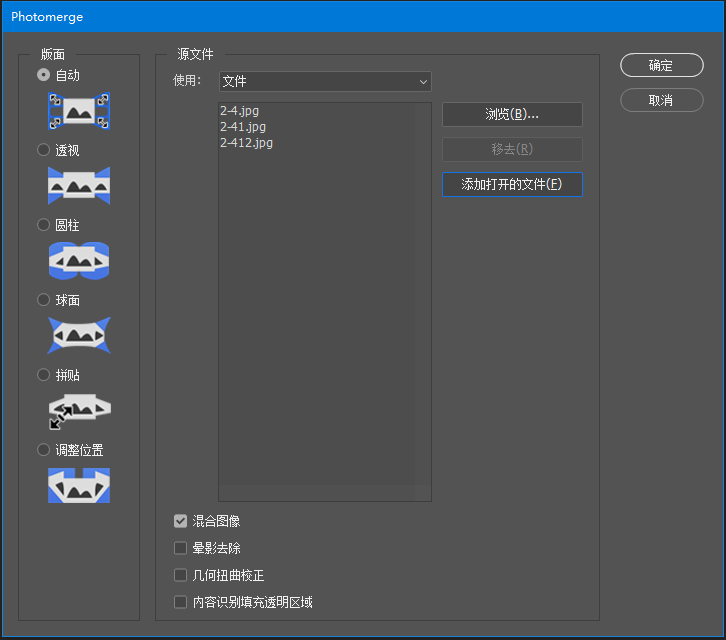Viewport: 726px width, 640px height.
Task: Cancel with the 取消 button
Action: (x=662, y=100)
